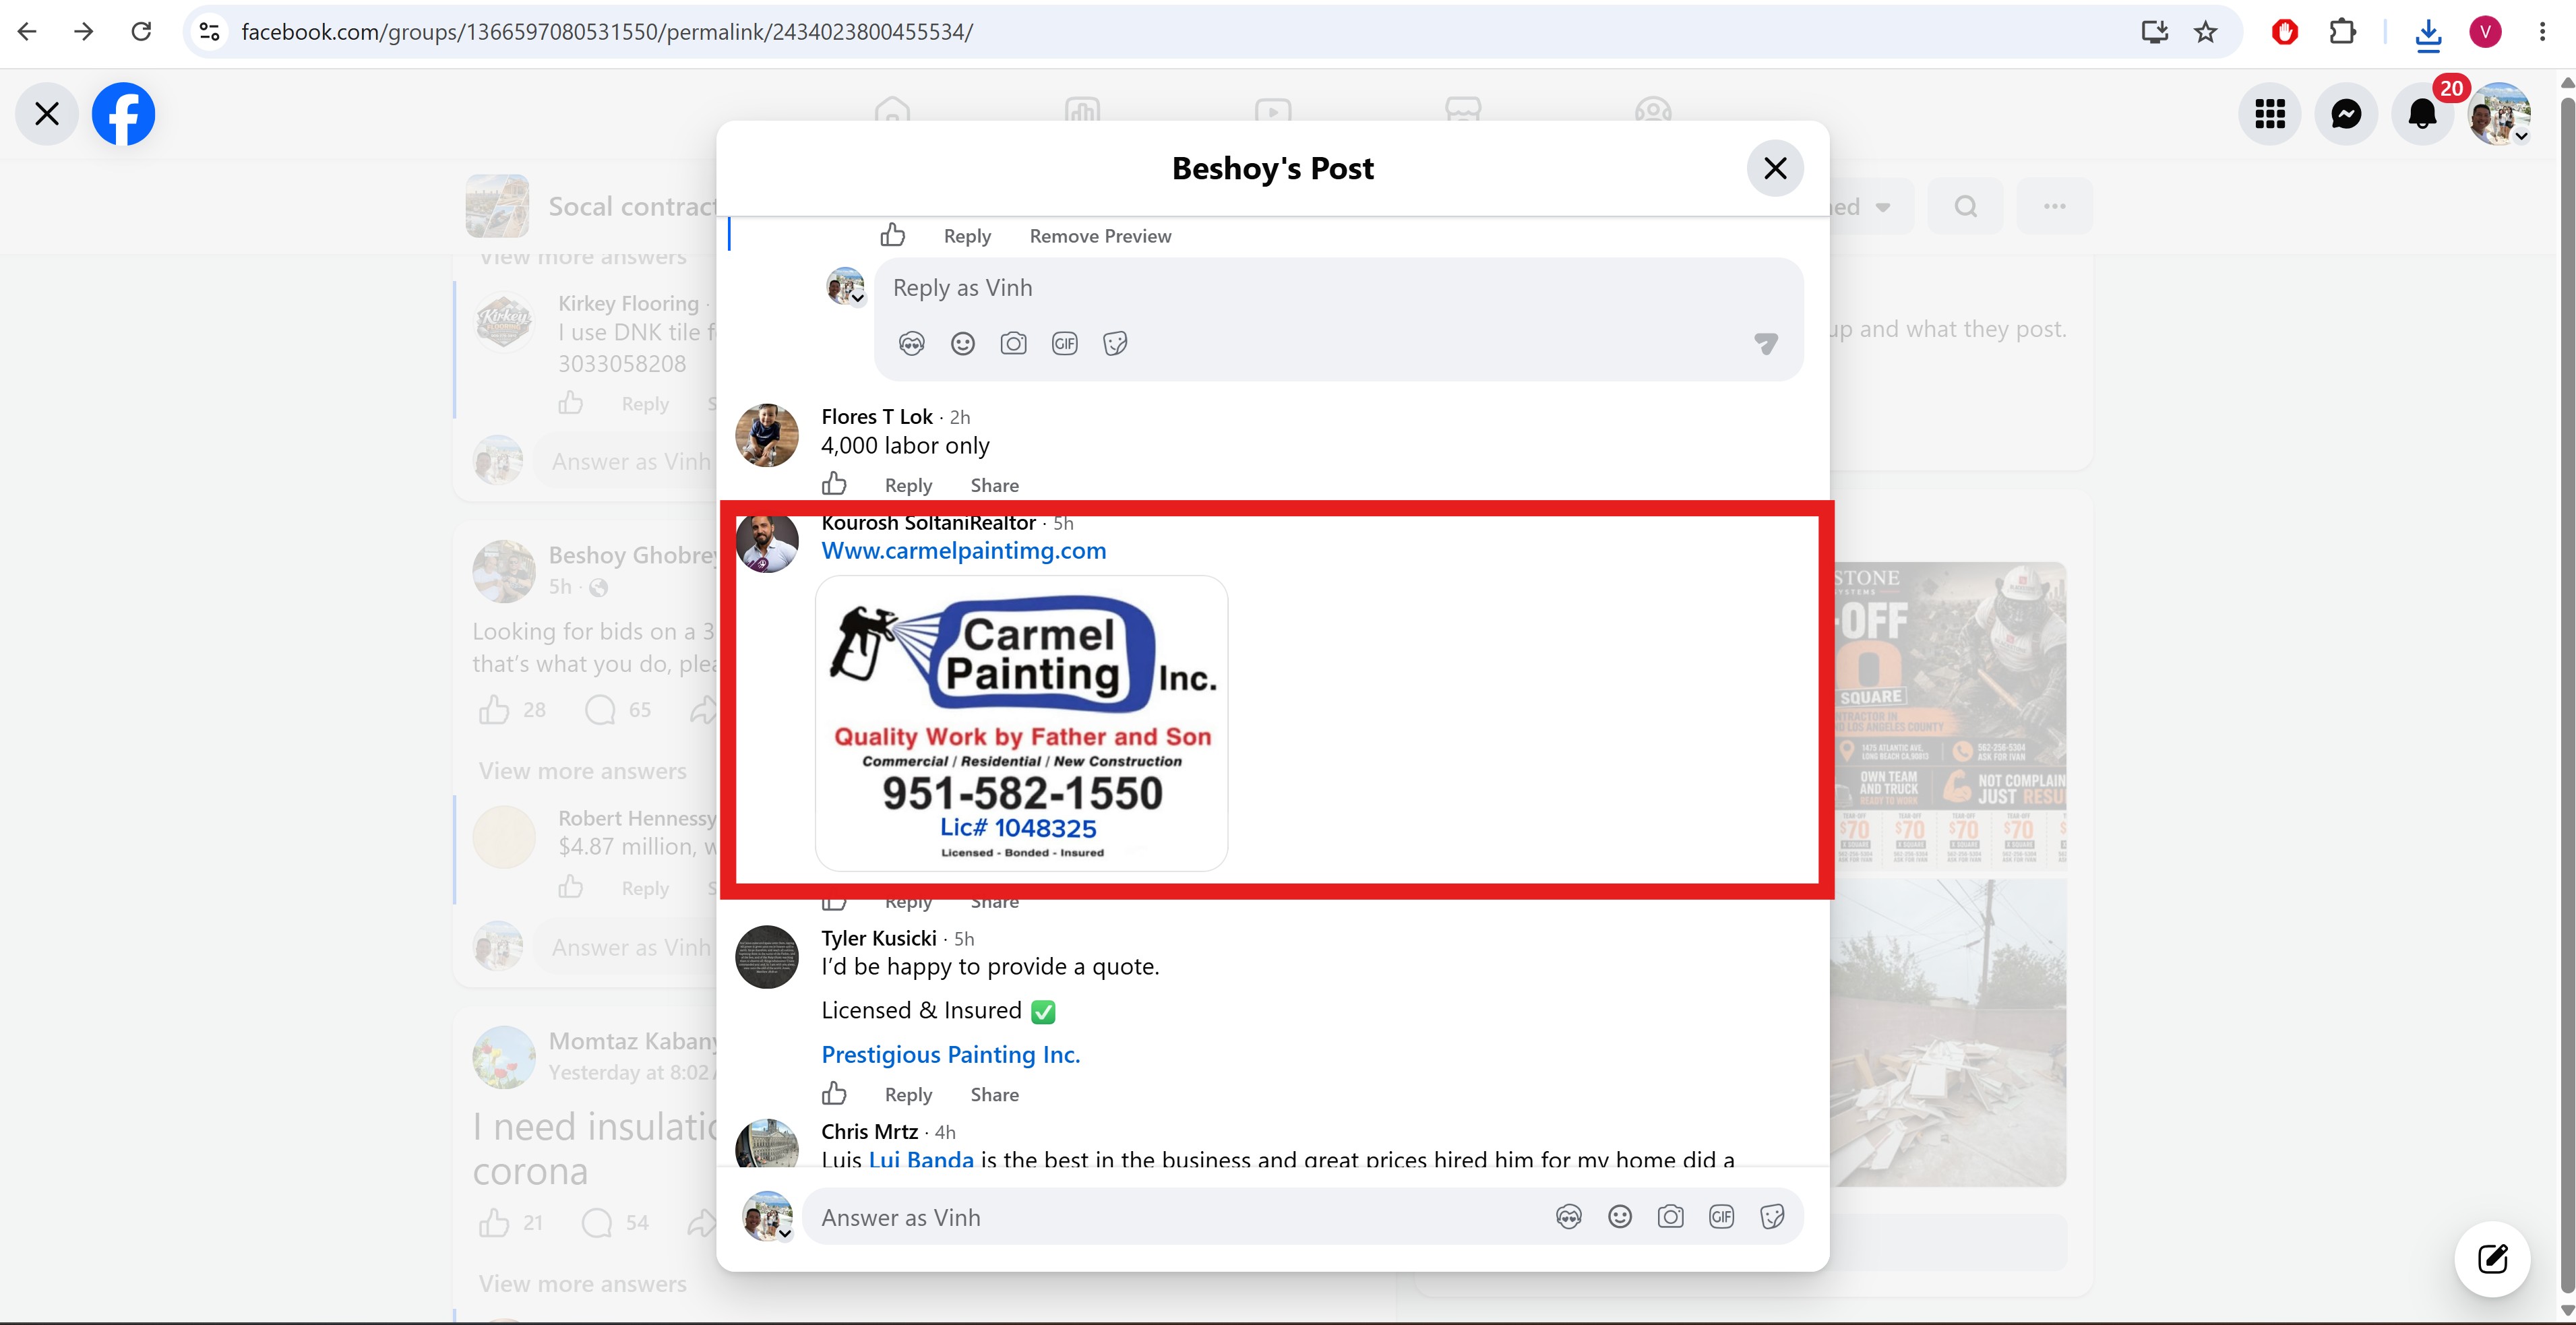Reply to Flores T Lok's comment
Screen dimensions: 2576x1325
908,485
